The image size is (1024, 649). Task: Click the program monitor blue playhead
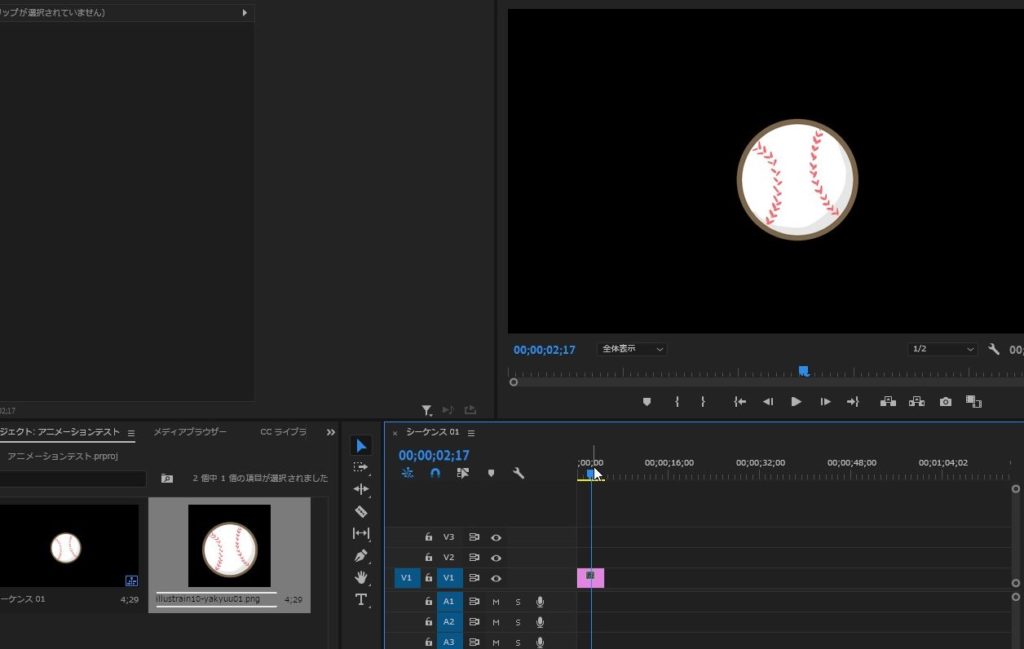pos(803,371)
